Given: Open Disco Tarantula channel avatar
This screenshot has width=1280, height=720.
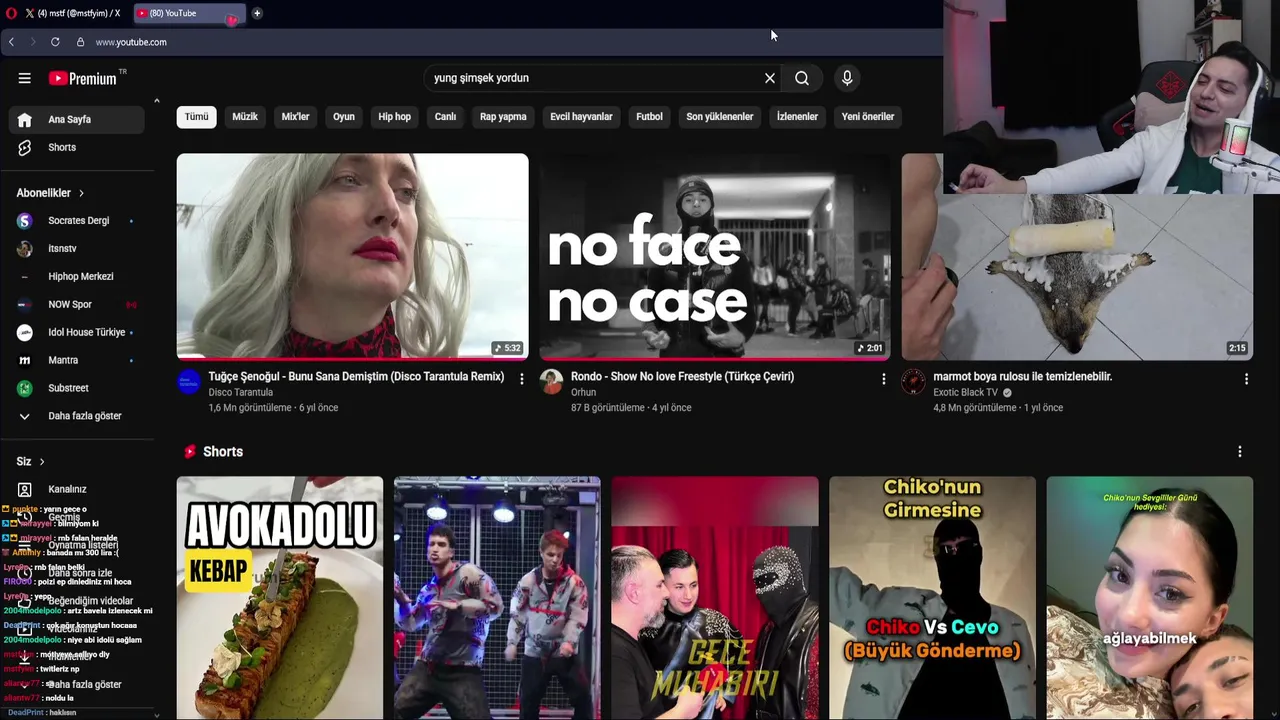Looking at the screenshot, I should point(189,381).
